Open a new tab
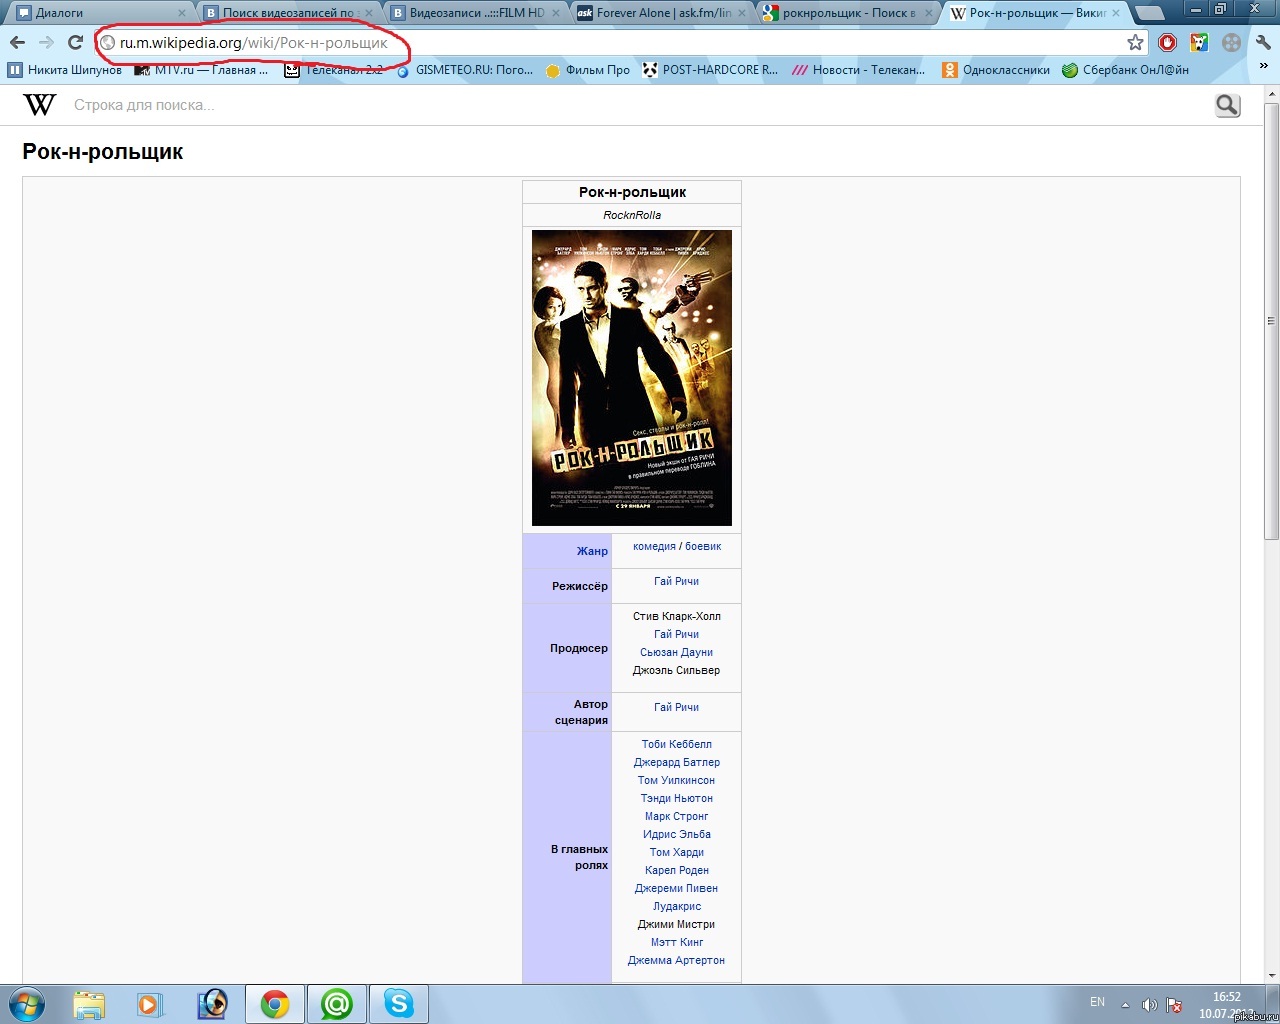This screenshot has width=1280, height=1024. point(1150,13)
